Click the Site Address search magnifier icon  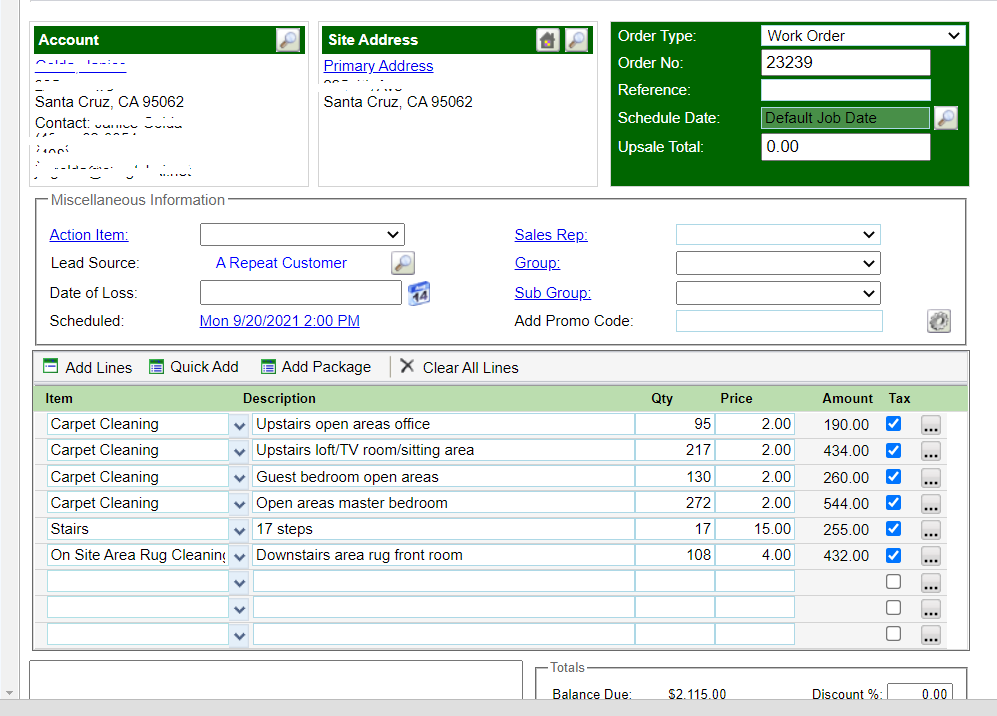[576, 40]
